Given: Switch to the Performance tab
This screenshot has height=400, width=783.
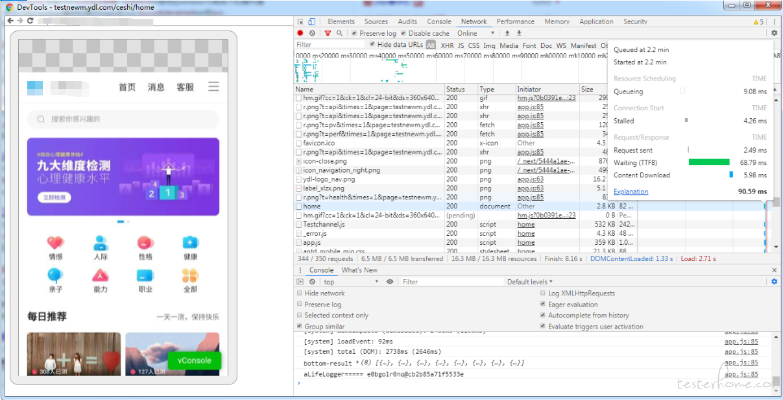Looking at the screenshot, I should pos(515,21).
